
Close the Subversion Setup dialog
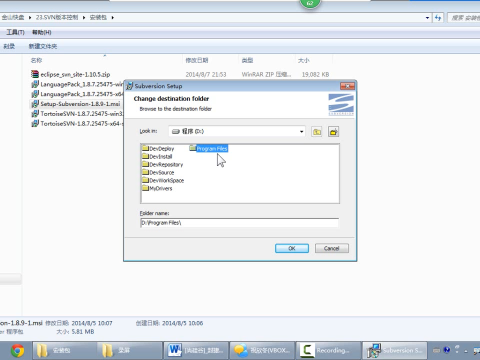pos(347,86)
